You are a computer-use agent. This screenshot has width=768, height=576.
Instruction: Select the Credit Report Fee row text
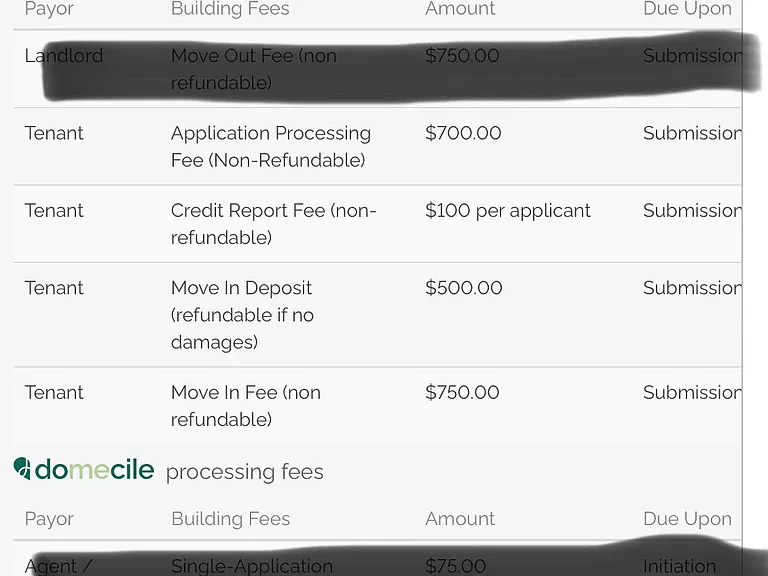pos(273,224)
